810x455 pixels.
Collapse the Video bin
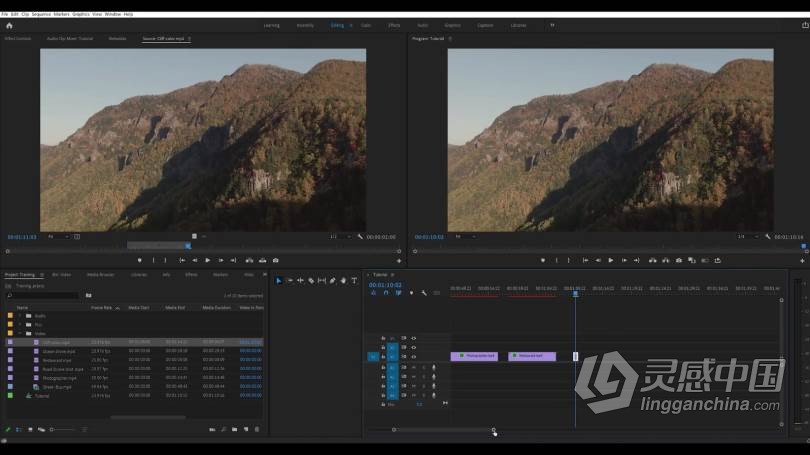tap(20, 334)
